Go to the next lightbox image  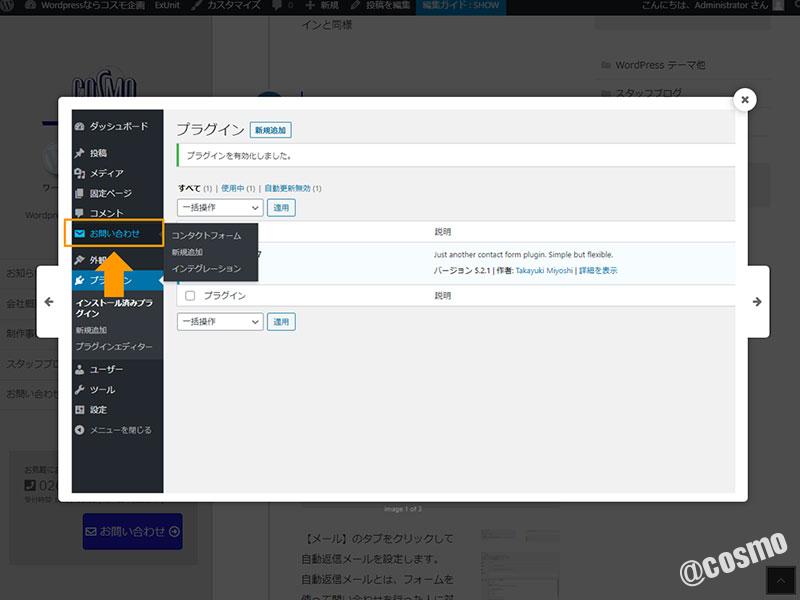tap(757, 302)
